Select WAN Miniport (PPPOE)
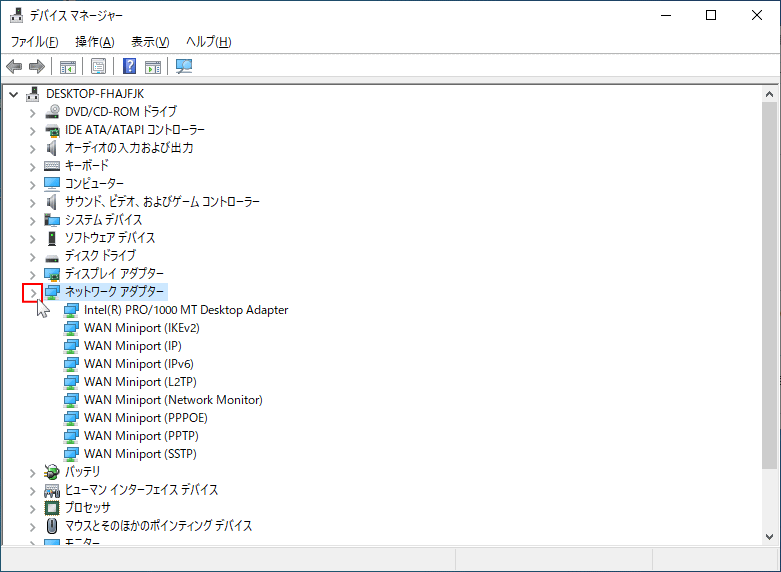 pyautogui.click(x=146, y=418)
